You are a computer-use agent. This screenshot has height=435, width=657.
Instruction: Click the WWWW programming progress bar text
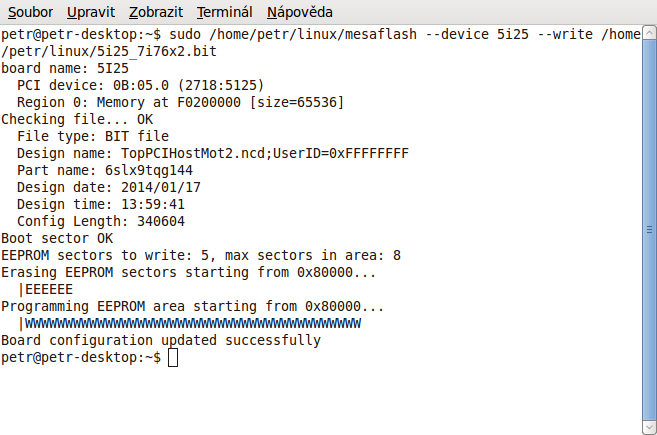[190, 323]
